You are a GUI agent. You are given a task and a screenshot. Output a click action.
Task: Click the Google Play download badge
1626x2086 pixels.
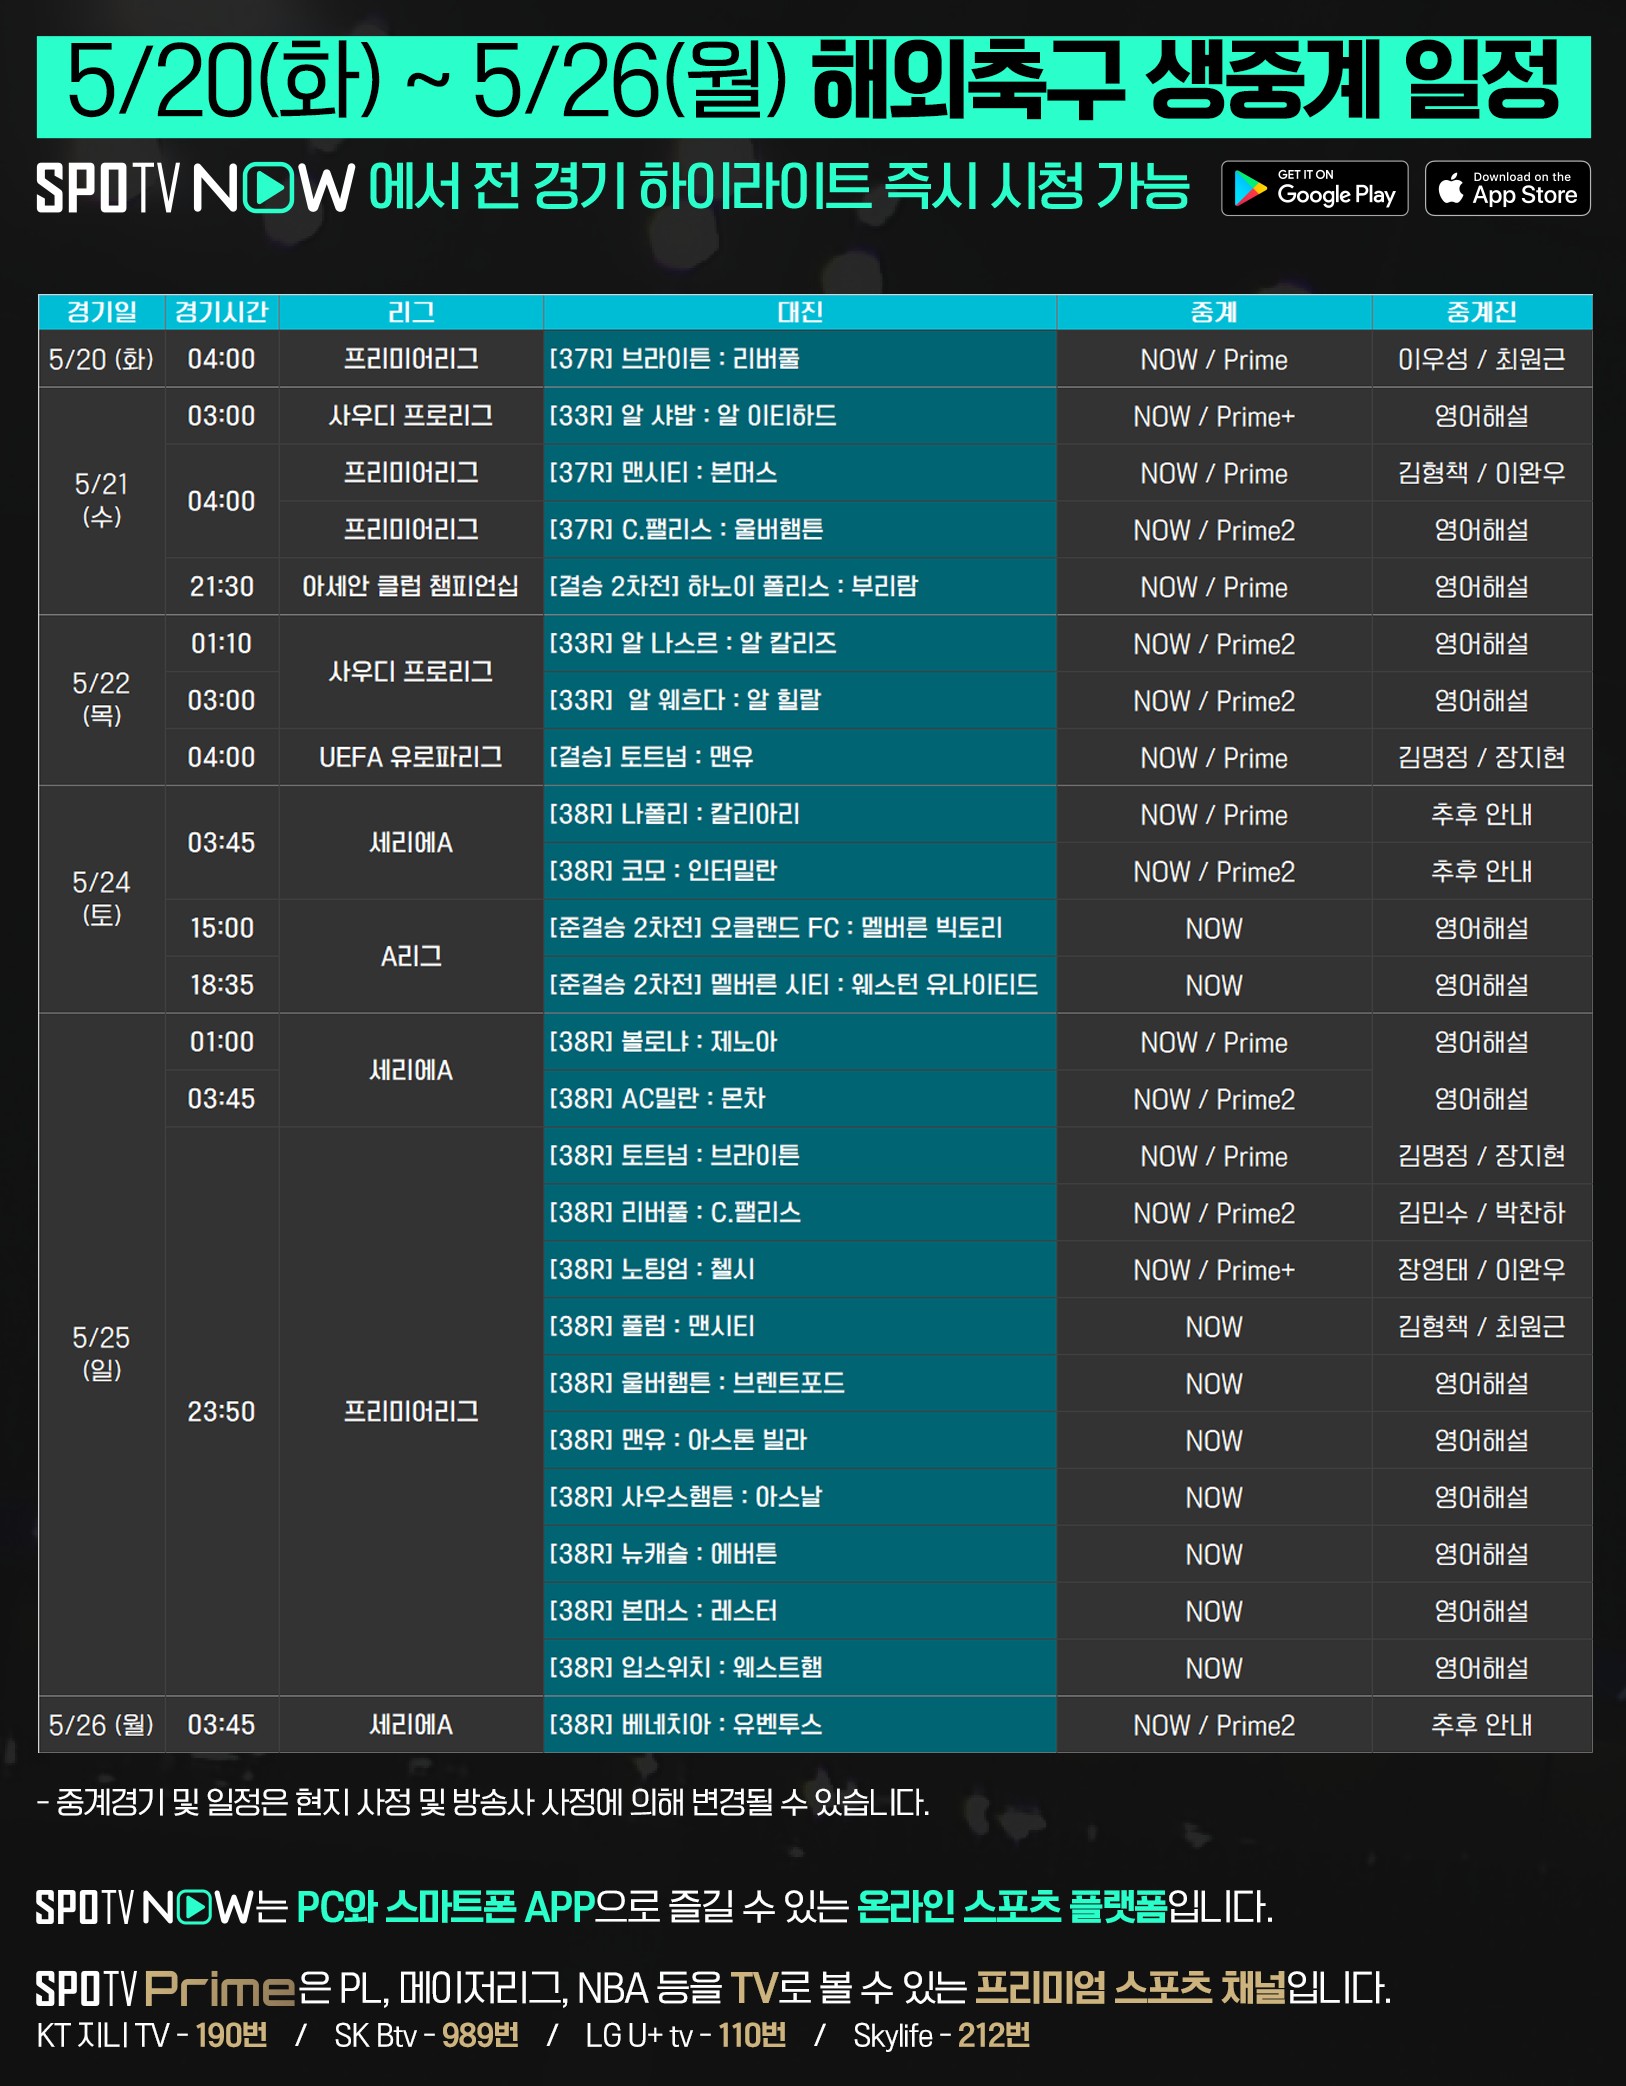(1314, 188)
